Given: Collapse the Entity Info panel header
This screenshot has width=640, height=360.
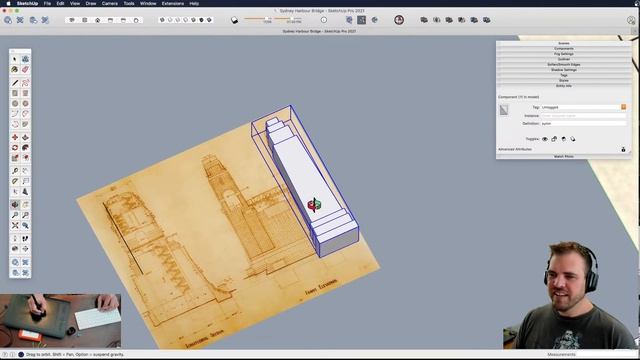Looking at the screenshot, I should pyautogui.click(x=564, y=86).
